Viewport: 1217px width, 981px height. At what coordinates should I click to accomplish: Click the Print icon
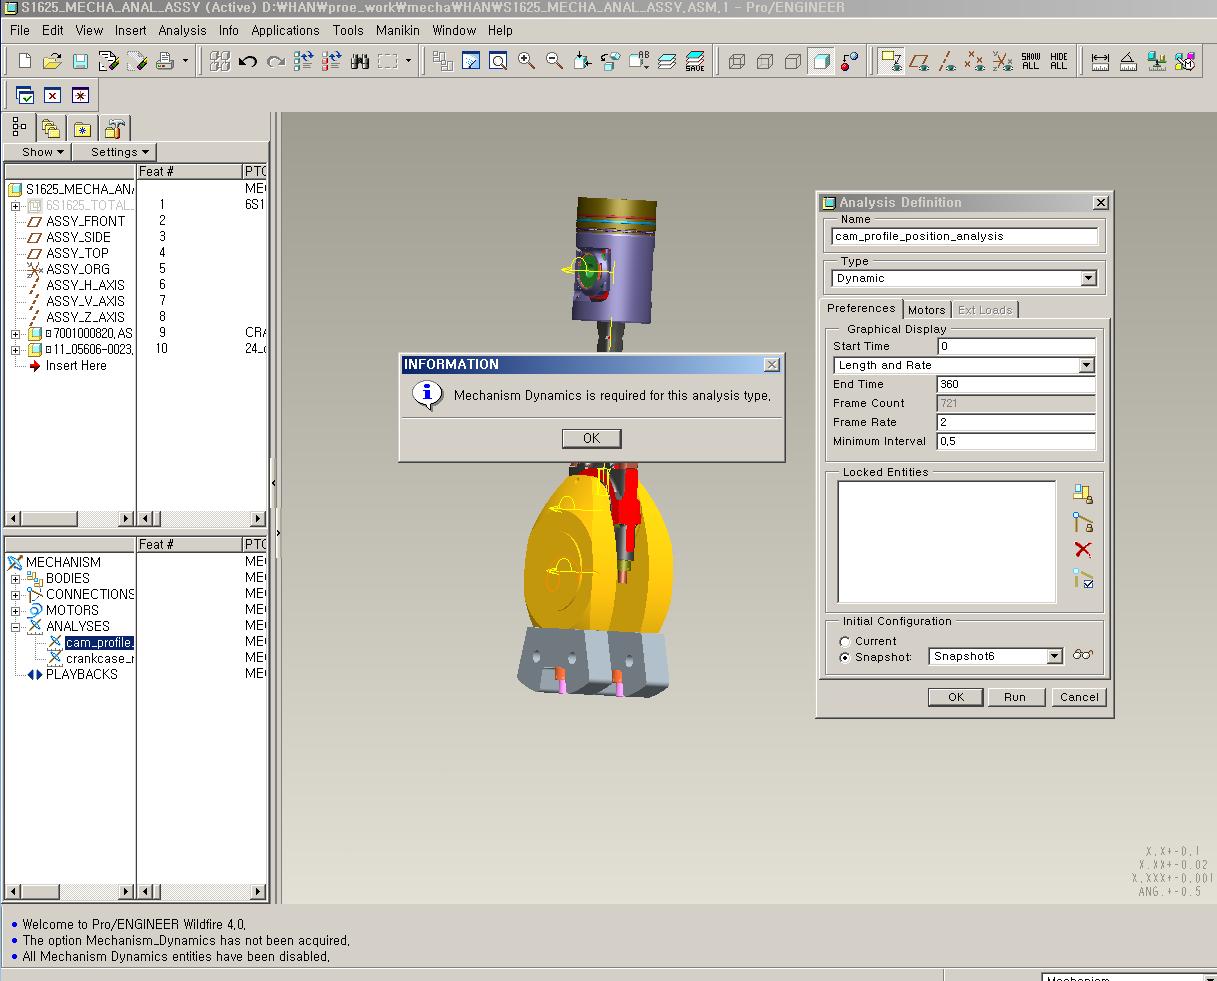(165, 62)
